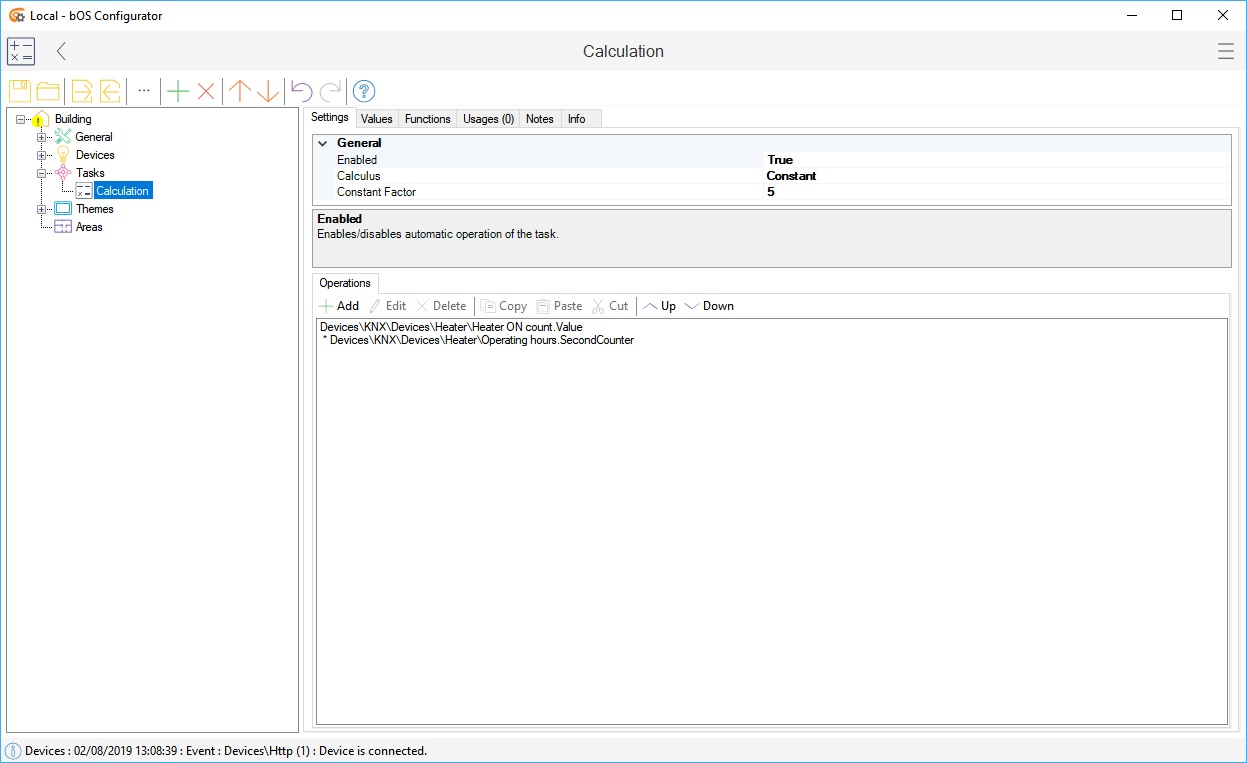Click the Constant Factor value field
Image resolution: width=1247 pixels, height=763 pixels.
pyautogui.click(x=771, y=192)
